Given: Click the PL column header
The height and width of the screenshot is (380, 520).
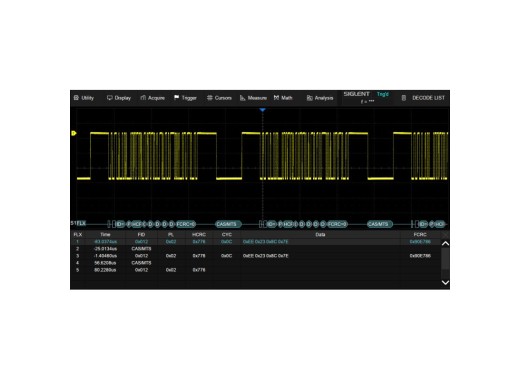Looking at the screenshot, I should [171, 235].
